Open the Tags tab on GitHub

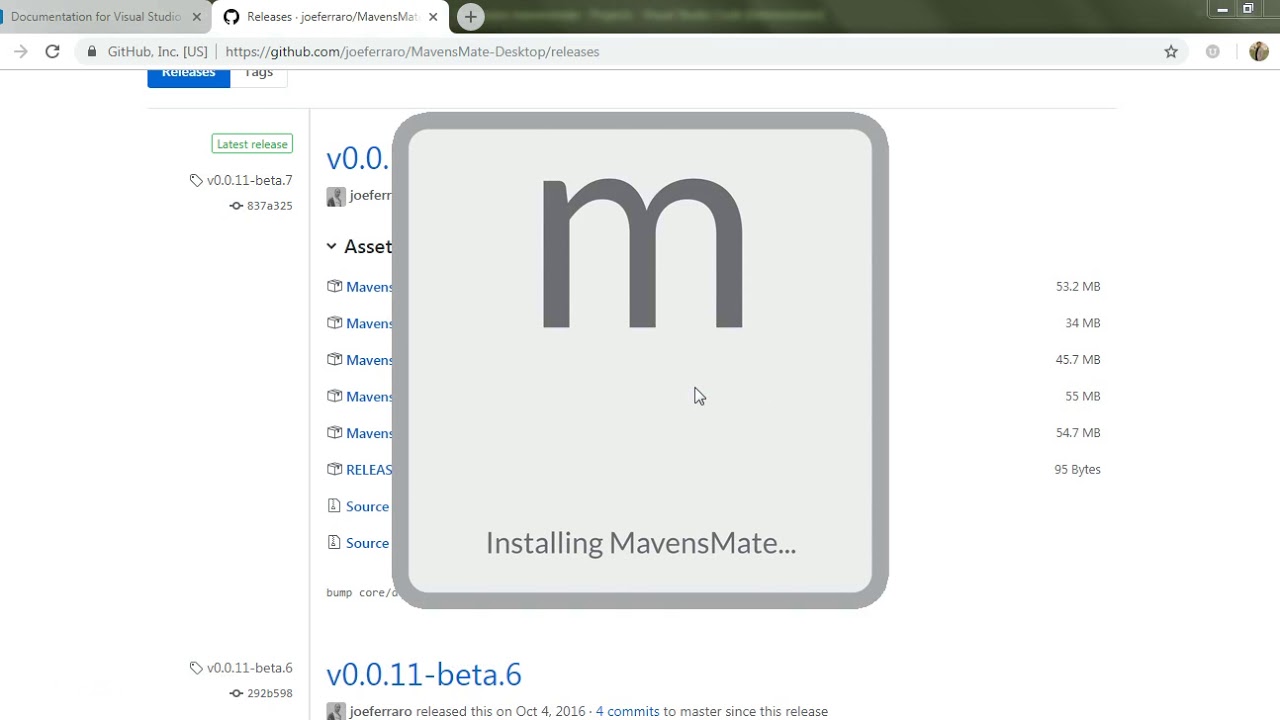tap(259, 77)
